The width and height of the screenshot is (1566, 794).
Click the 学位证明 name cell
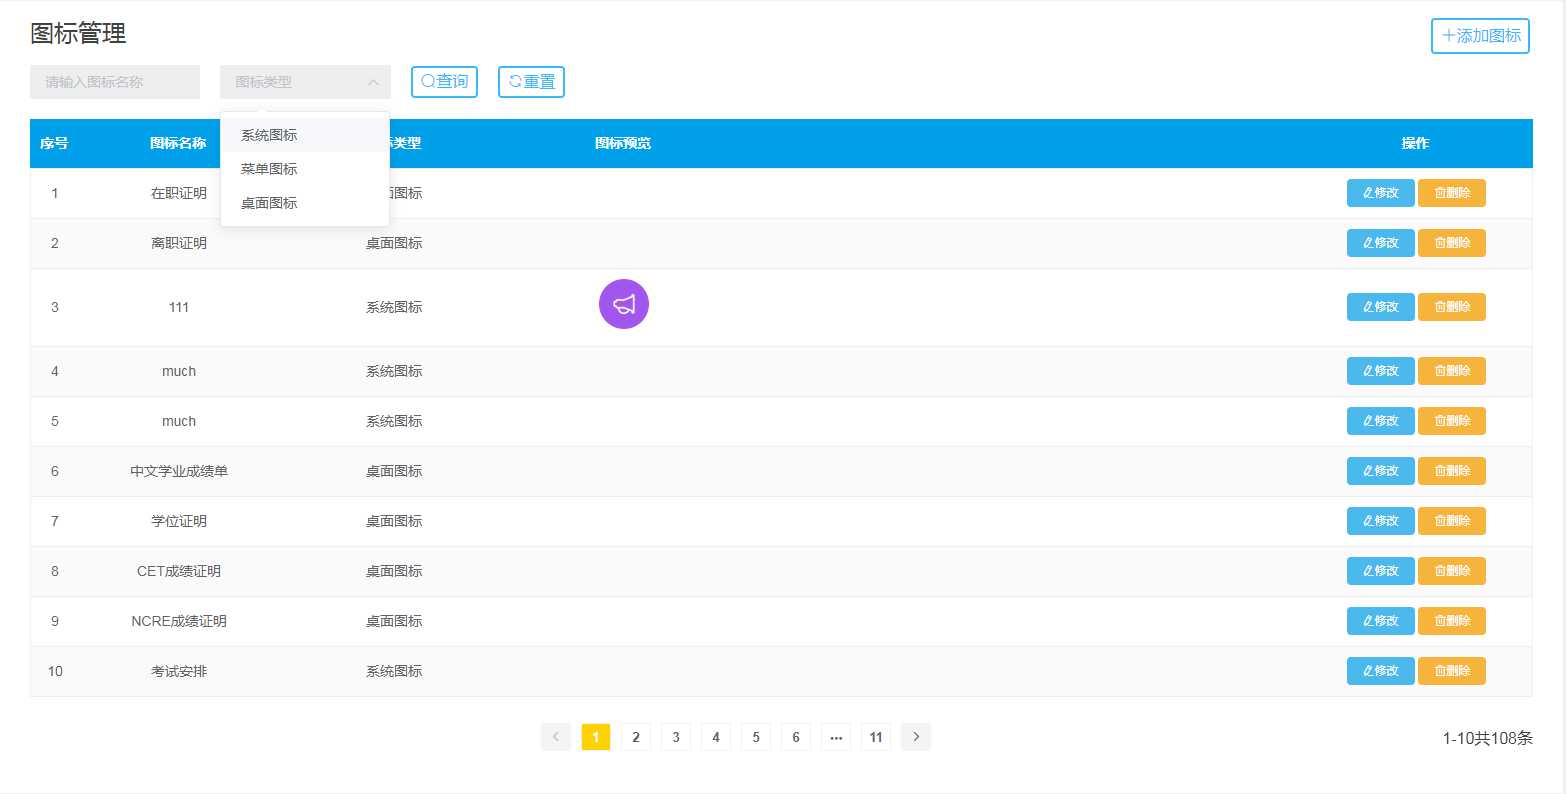[x=179, y=521]
